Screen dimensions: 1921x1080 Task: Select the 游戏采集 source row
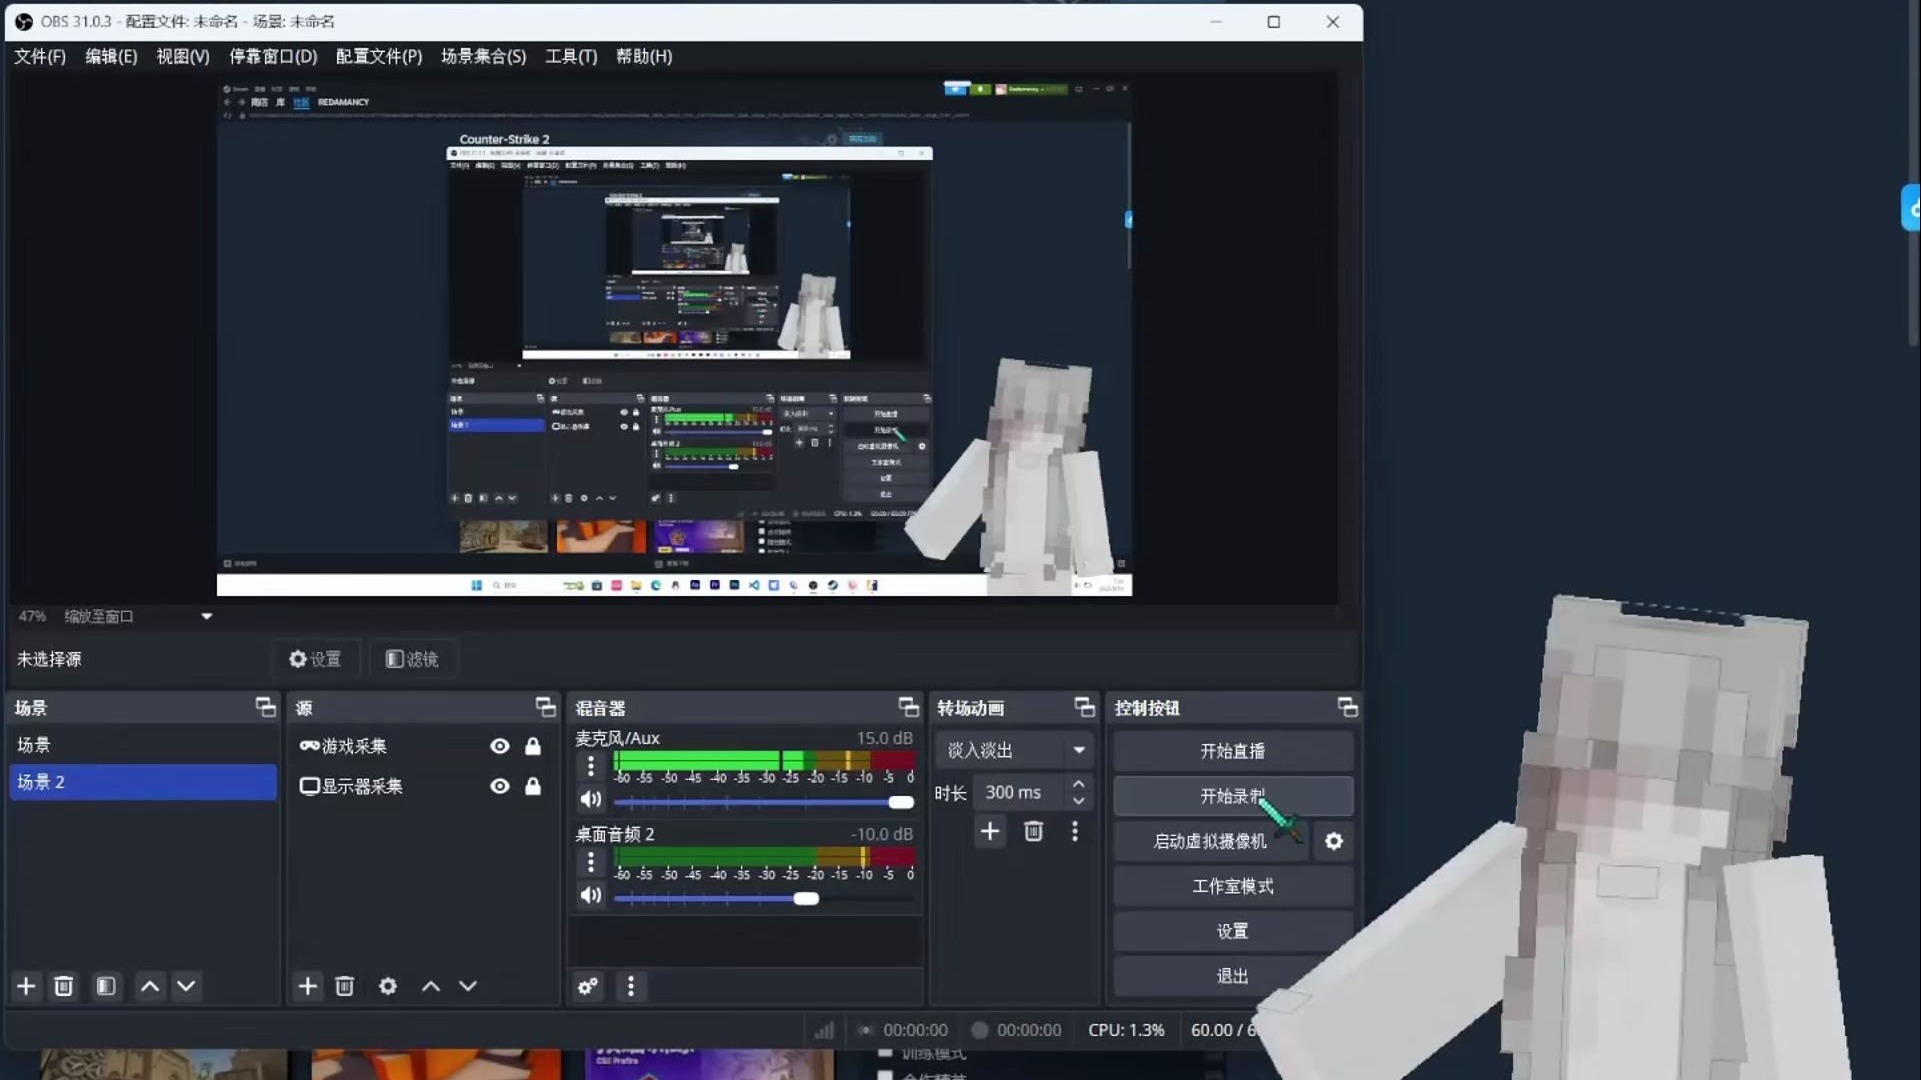coord(421,746)
